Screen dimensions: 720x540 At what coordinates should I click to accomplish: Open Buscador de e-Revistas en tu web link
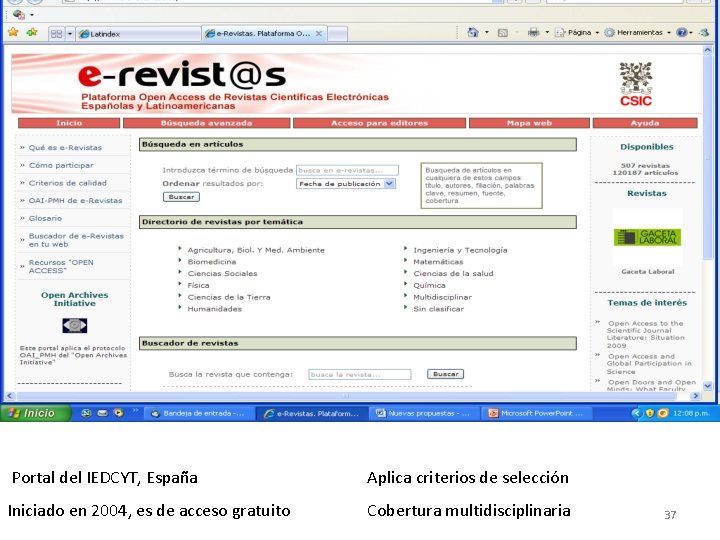76,240
